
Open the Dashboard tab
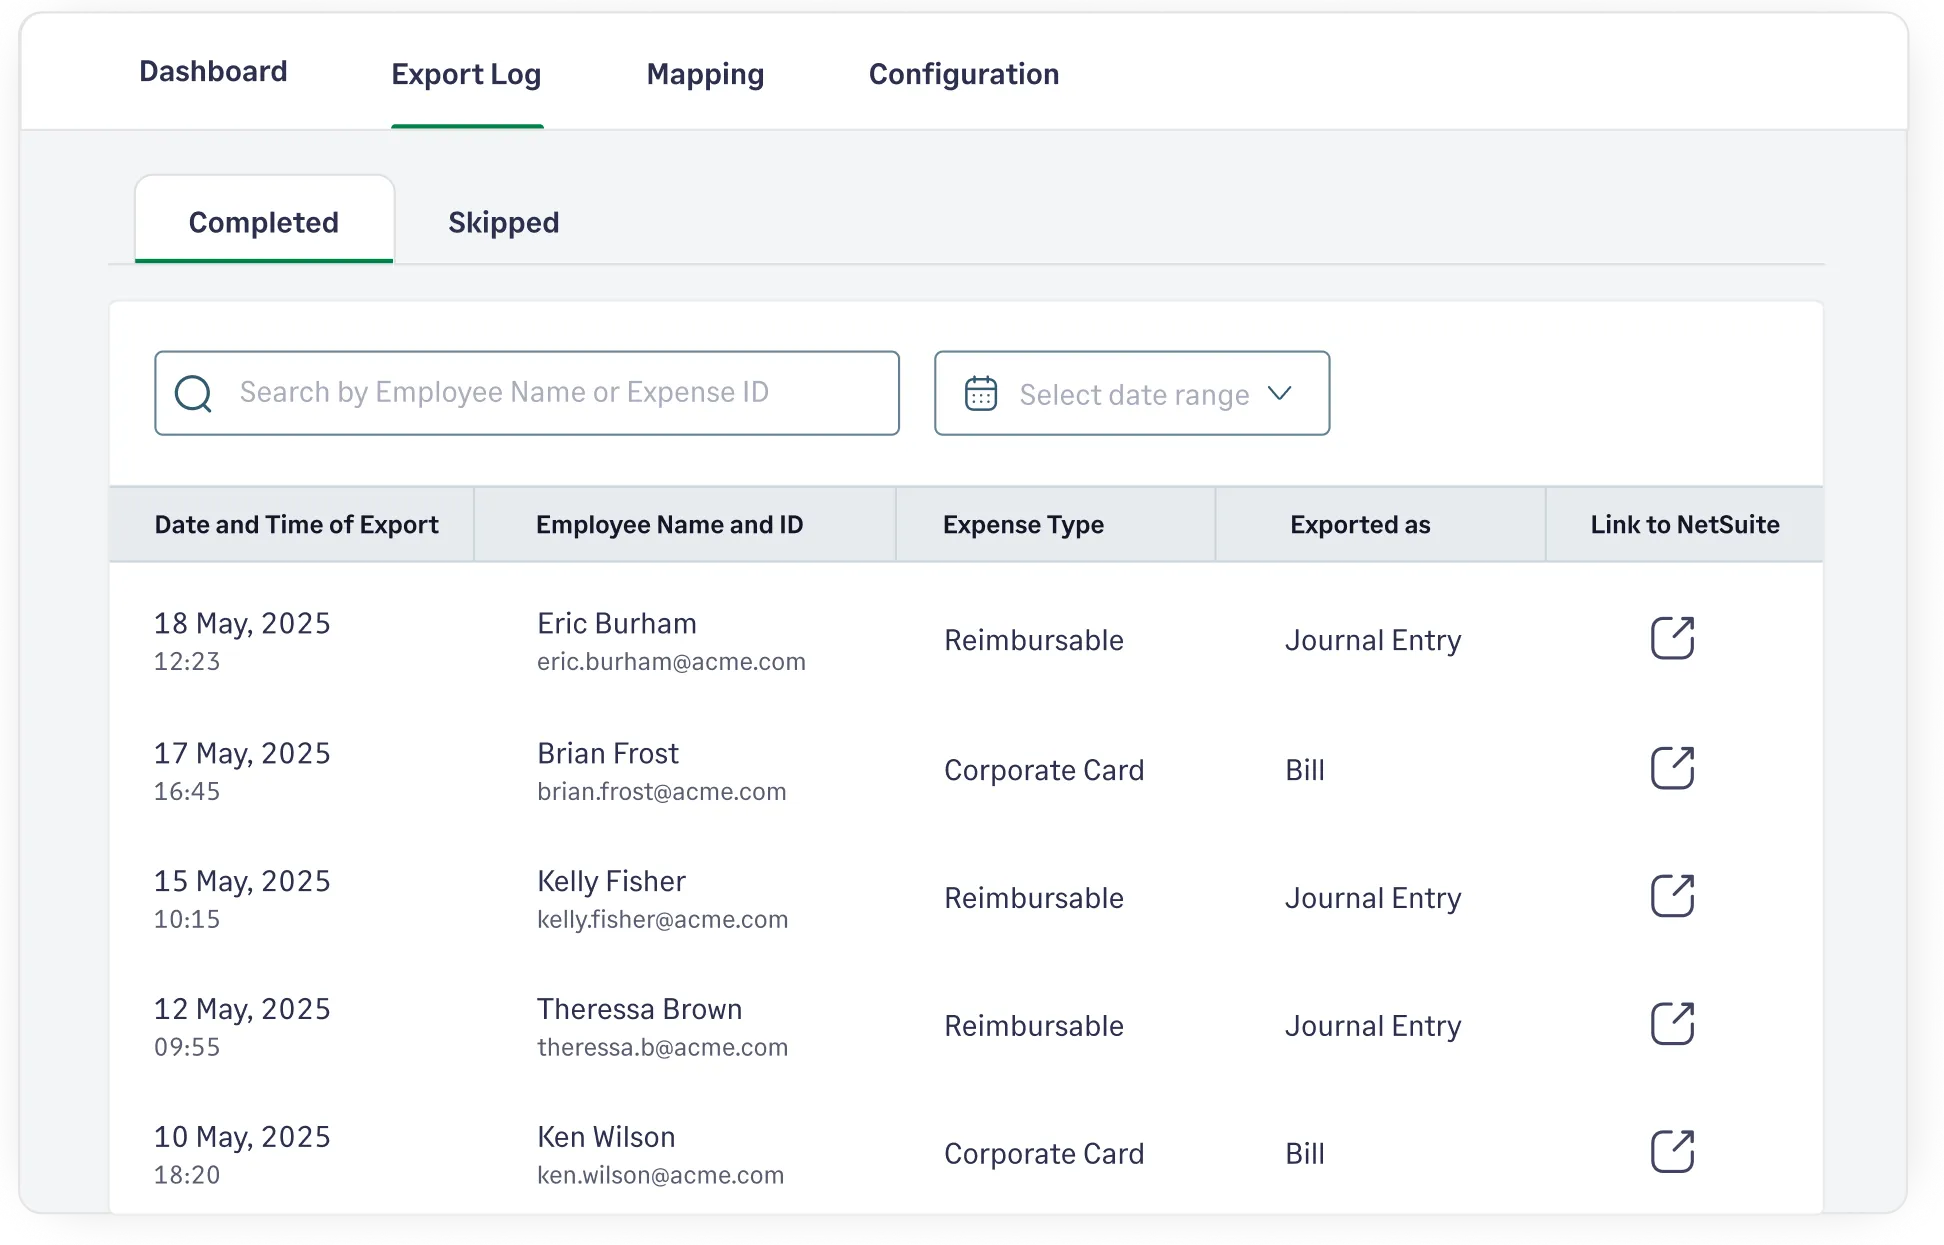[213, 71]
